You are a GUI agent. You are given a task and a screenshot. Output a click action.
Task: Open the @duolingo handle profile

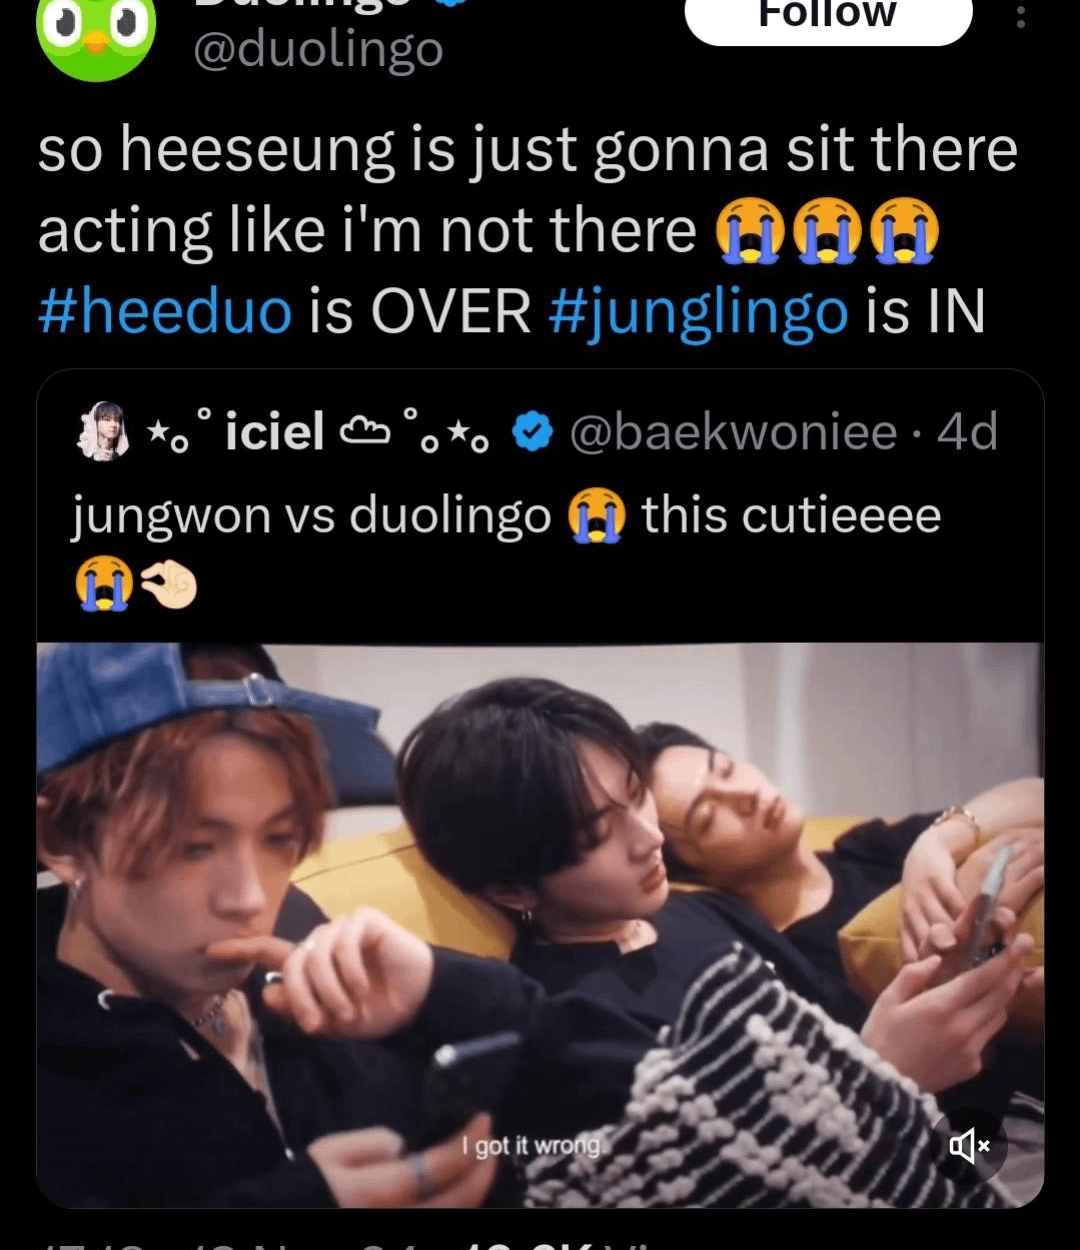318,50
